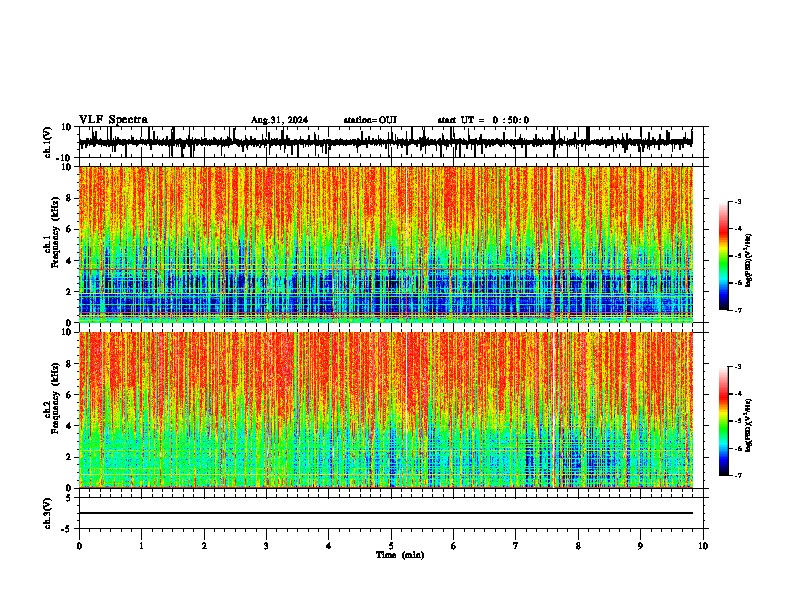This screenshot has height=612, width=792.
Task: Click the "8" kHz tick of ch.1 spectrogram
Action: pyautogui.click(x=70, y=198)
